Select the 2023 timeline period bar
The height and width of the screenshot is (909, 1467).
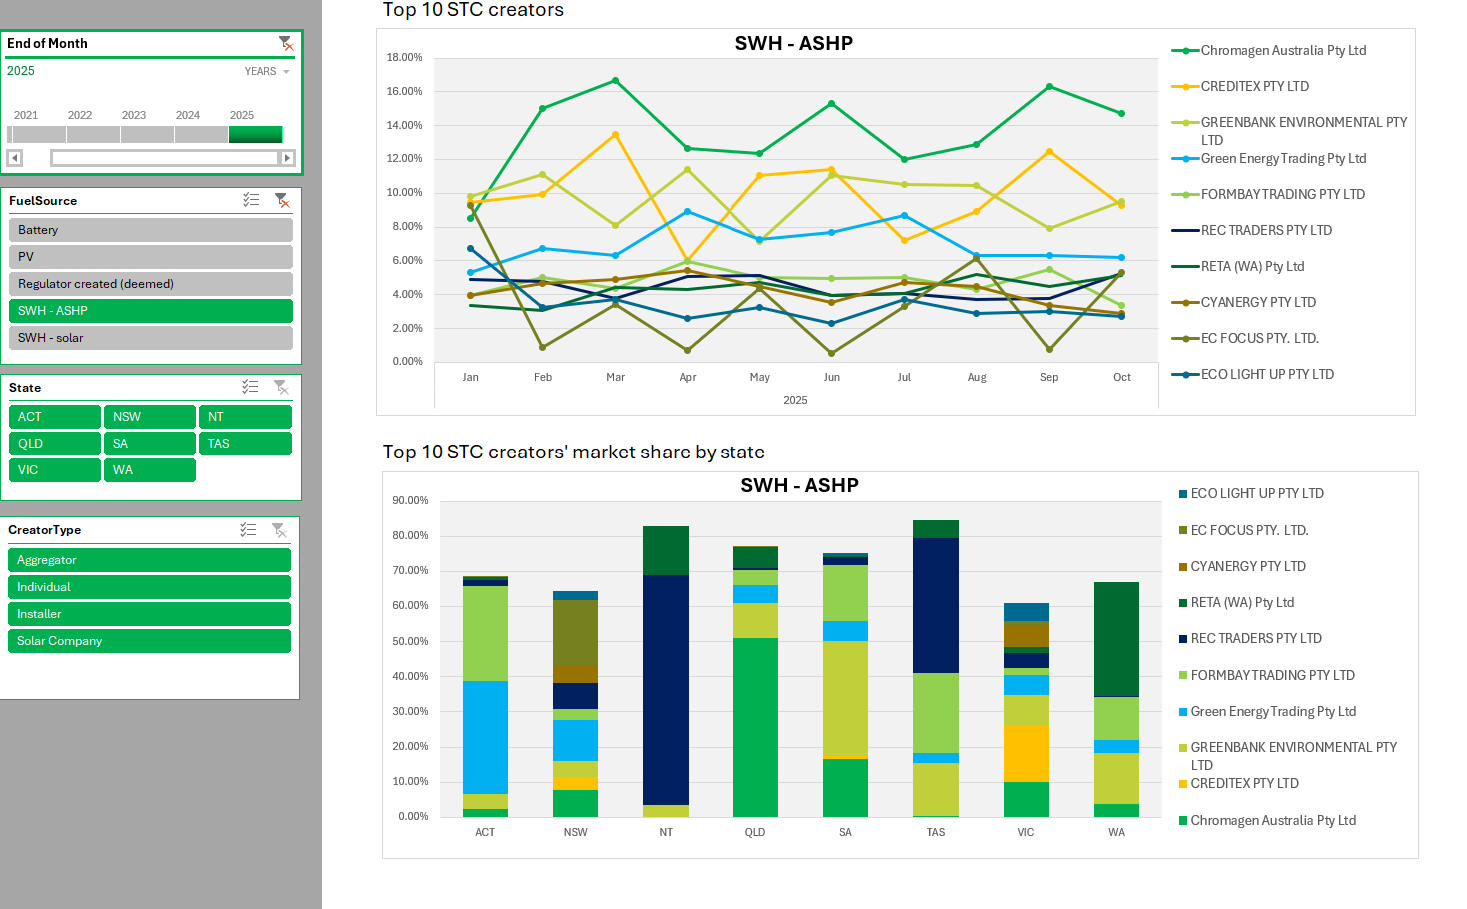[x=147, y=134]
